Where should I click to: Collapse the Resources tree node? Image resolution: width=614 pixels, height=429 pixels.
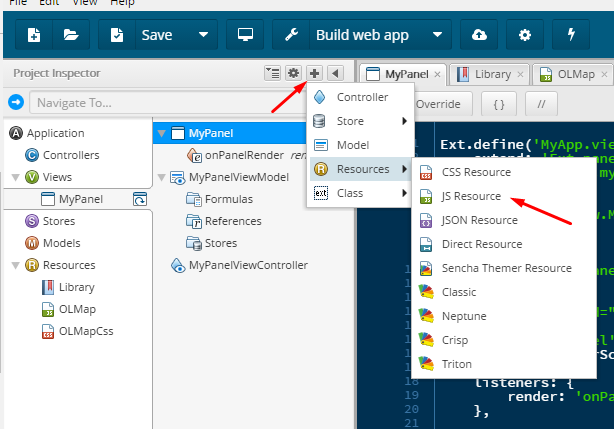pos(16,265)
